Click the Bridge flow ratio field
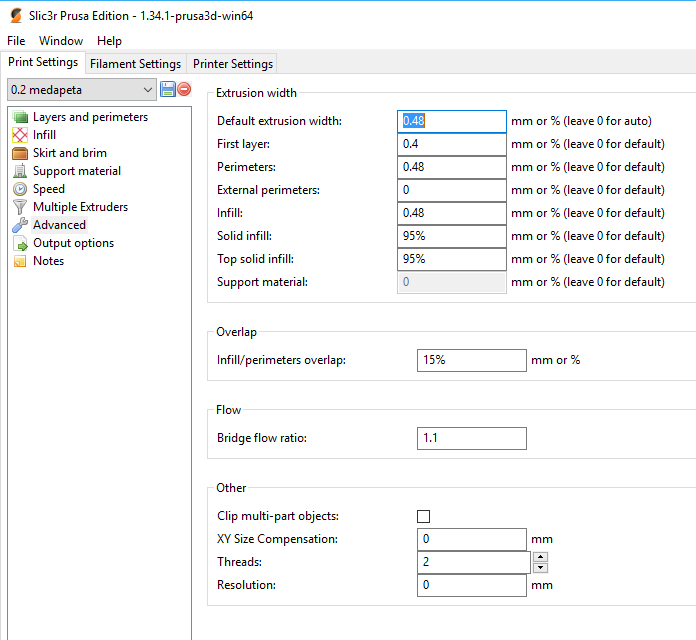696x640 pixels. 471,438
